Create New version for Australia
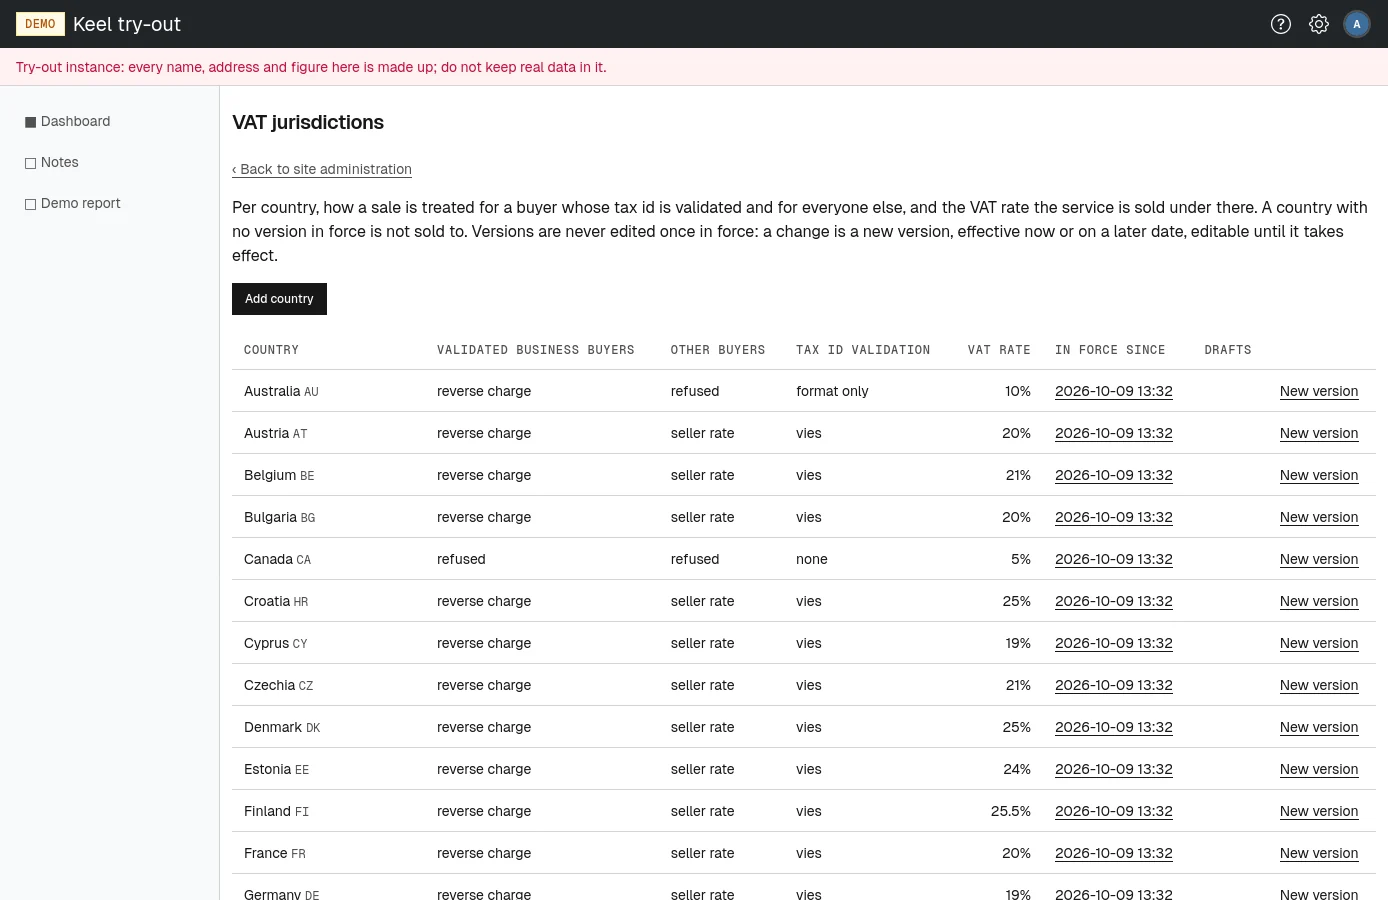Viewport: 1388px width, 900px height. coord(1319,391)
